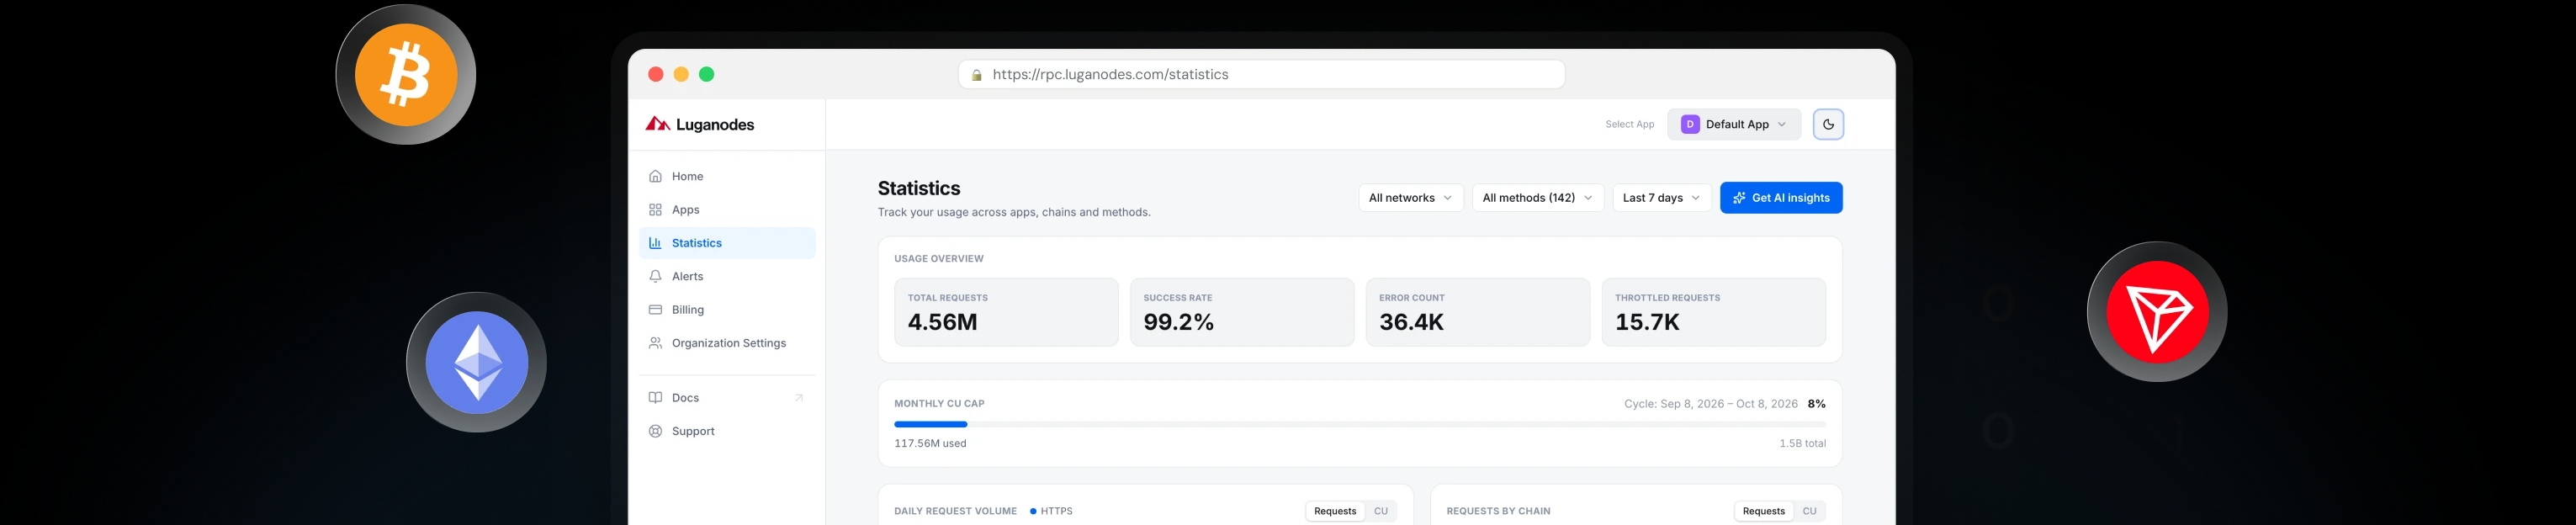The height and width of the screenshot is (525, 2576).
Task: Open the All networks dropdown
Action: click(1410, 198)
